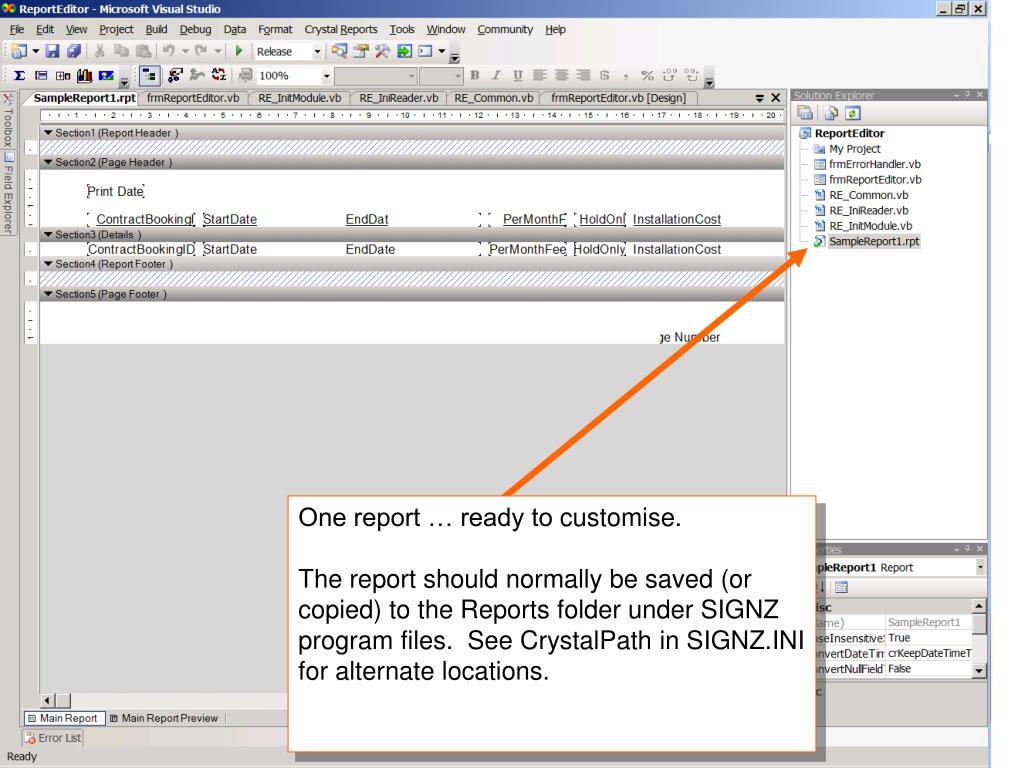Click the horizontal scrollbar left arrow

click(47, 701)
